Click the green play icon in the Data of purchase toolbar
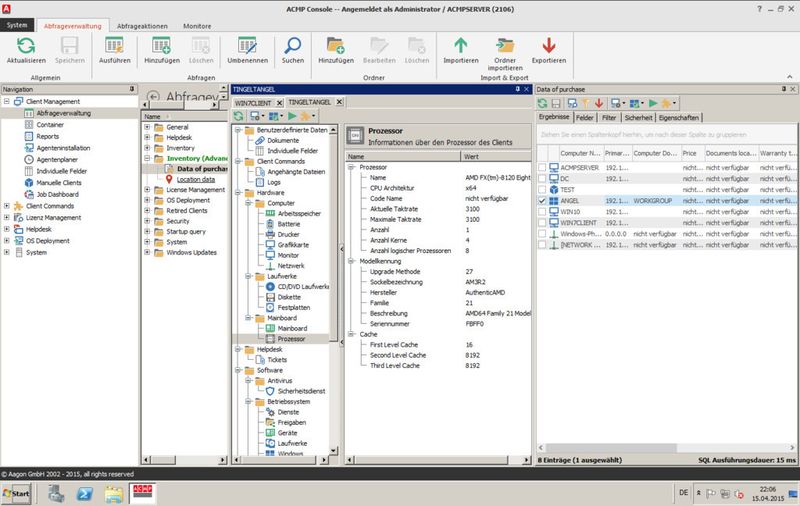Image resolution: width=800 pixels, height=506 pixels. click(x=653, y=104)
